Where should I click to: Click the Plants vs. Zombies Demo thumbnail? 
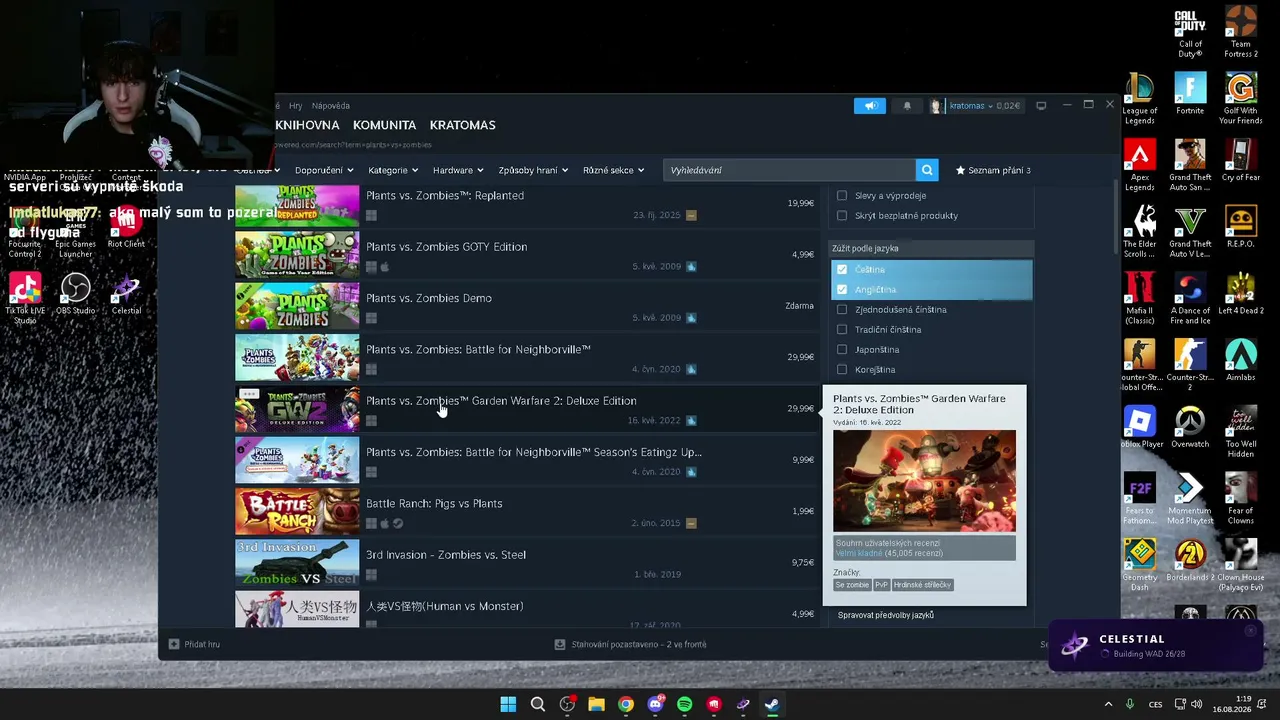(297, 306)
